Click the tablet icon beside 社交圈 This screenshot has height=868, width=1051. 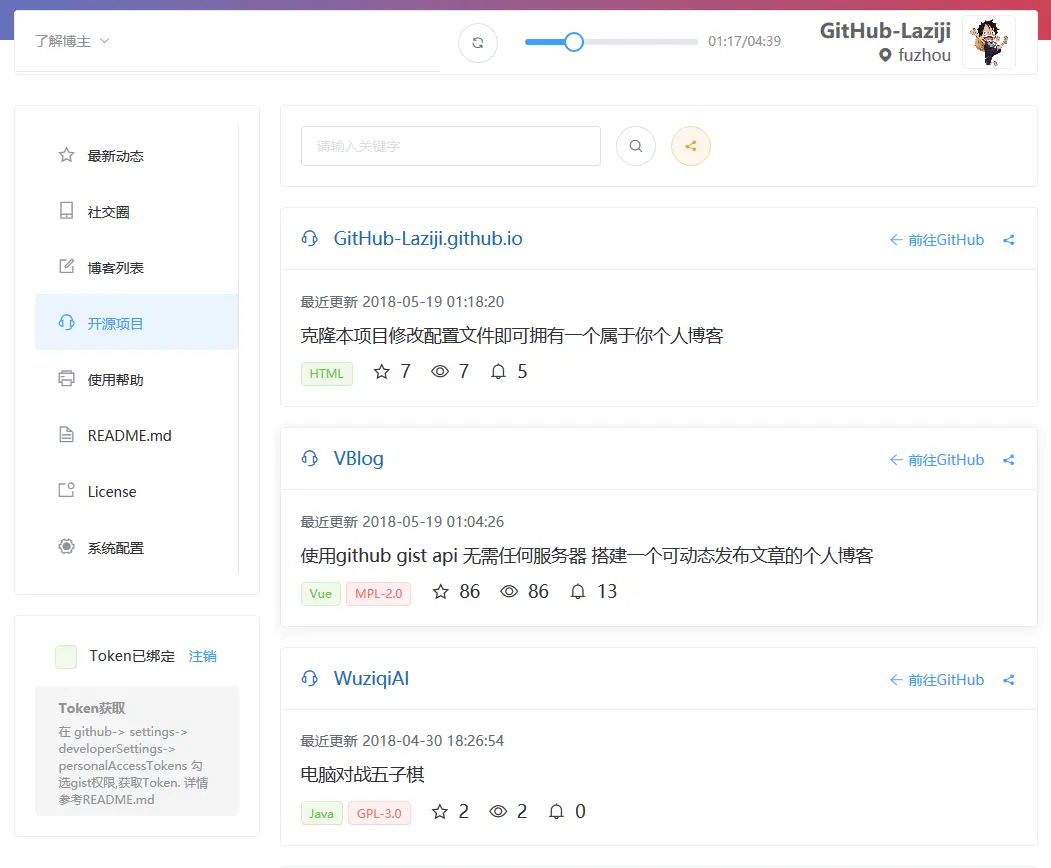[66, 210]
